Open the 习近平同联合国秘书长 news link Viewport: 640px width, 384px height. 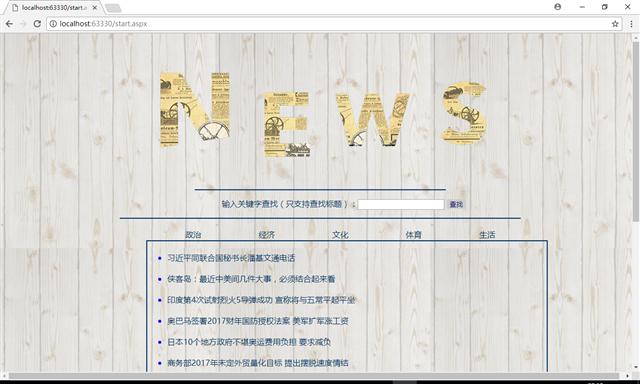point(231,258)
